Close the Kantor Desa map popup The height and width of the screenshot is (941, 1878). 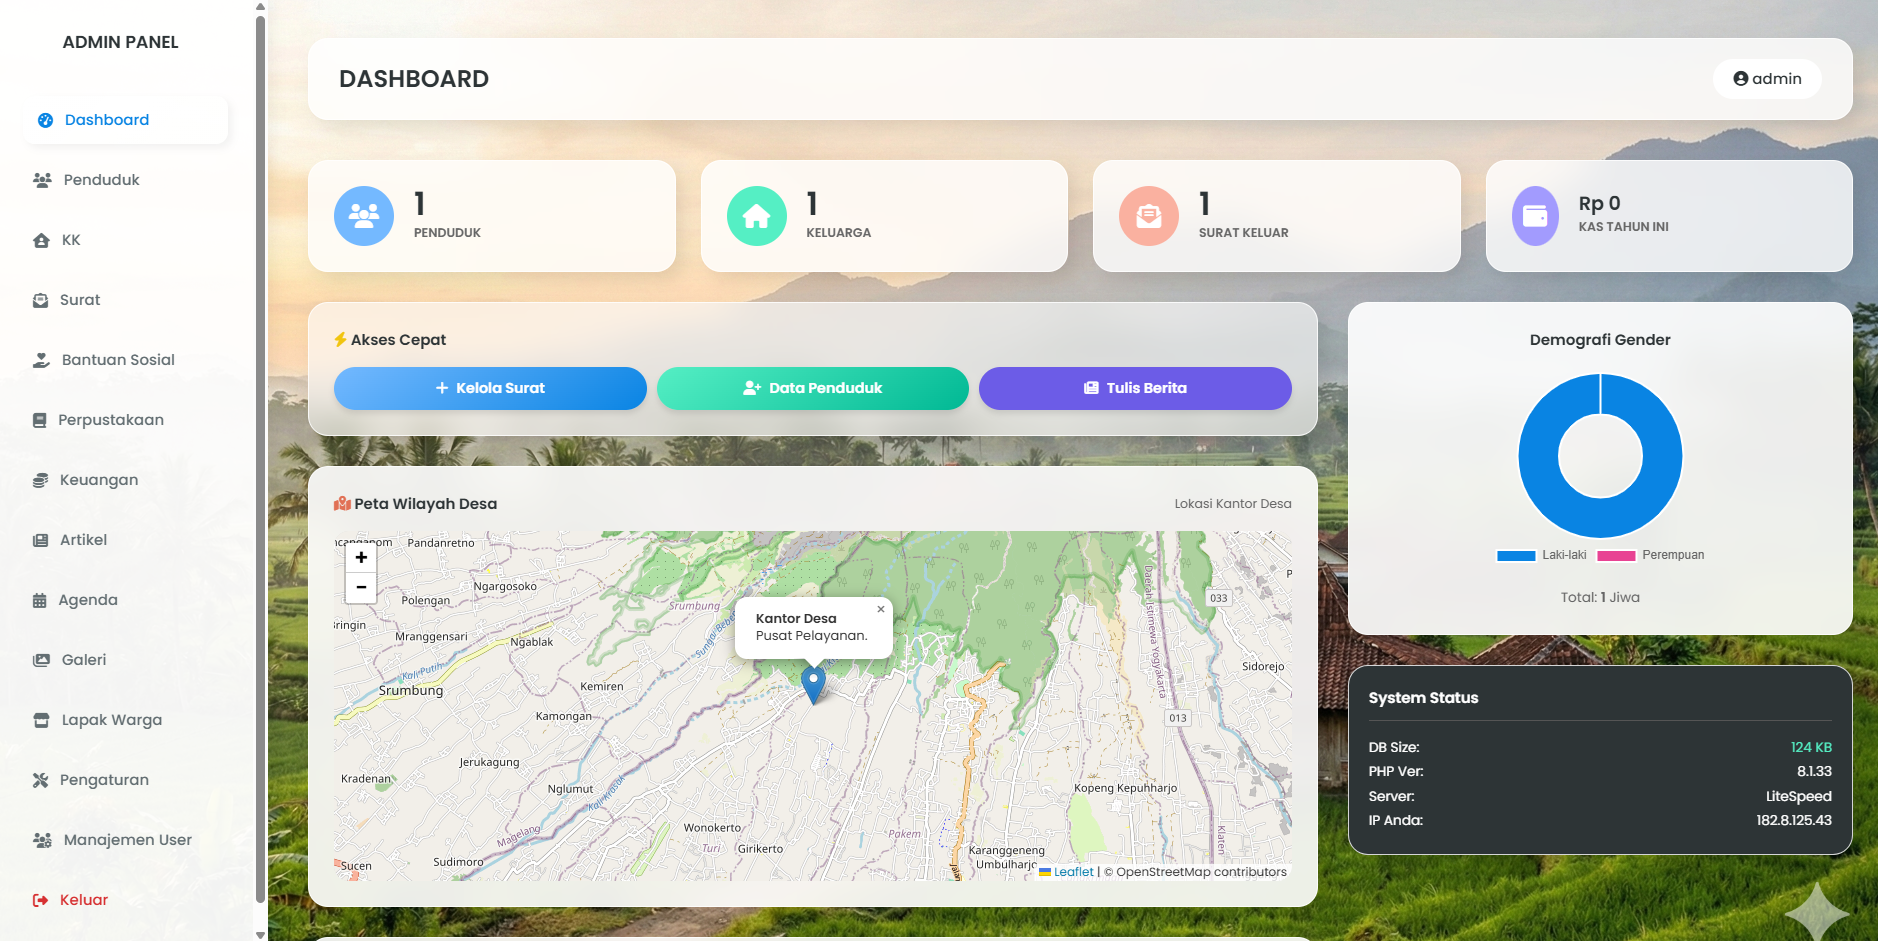(881, 609)
